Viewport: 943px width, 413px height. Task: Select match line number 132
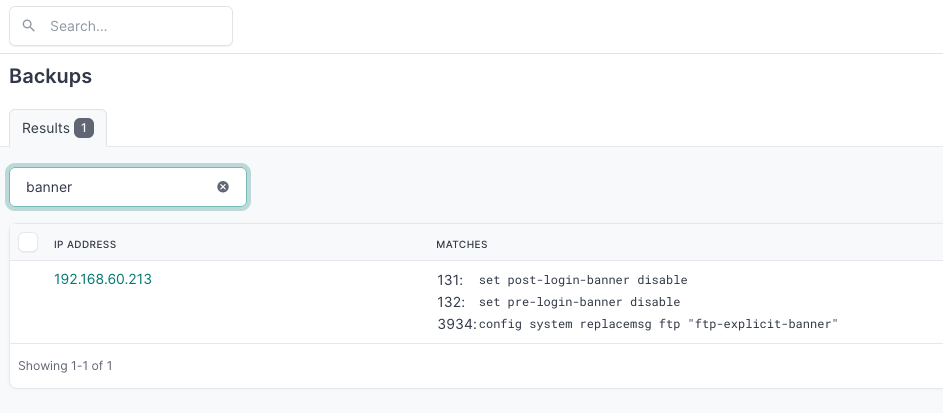click(450, 302)
